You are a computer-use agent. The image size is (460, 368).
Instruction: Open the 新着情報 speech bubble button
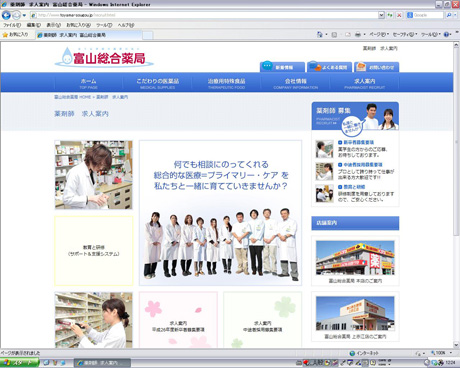[282, 67]
